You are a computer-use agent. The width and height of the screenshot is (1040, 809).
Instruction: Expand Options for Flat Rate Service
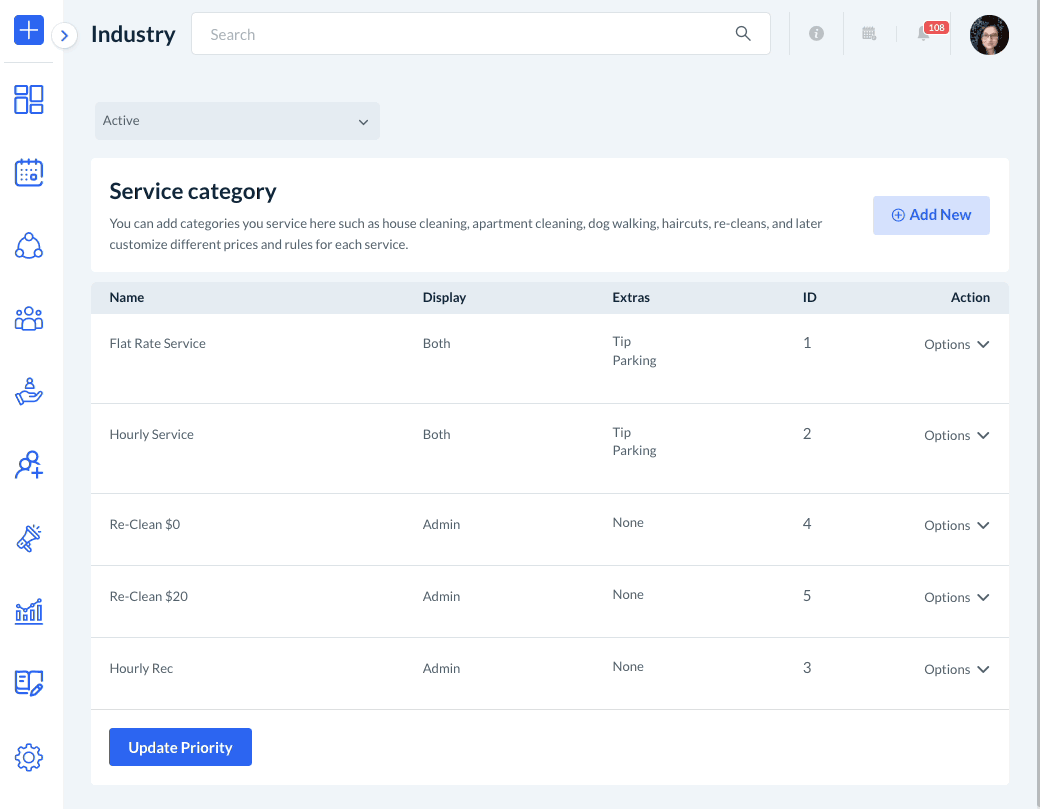[x=956, y=344]
